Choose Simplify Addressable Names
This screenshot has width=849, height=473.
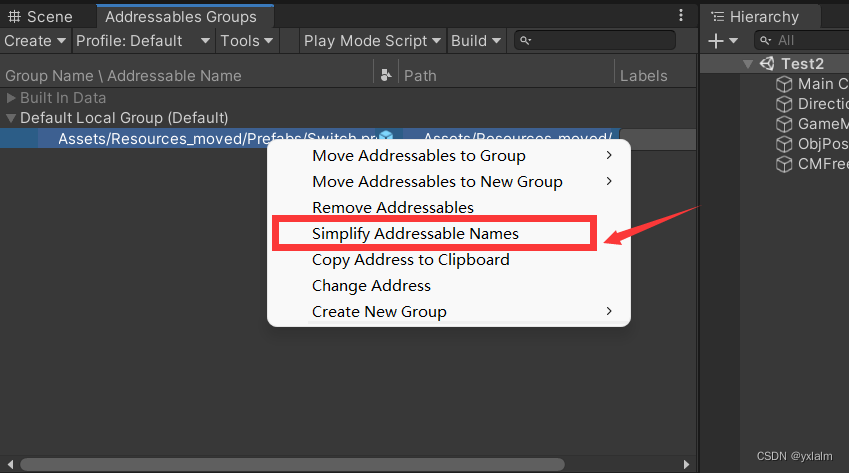[415, 233]
